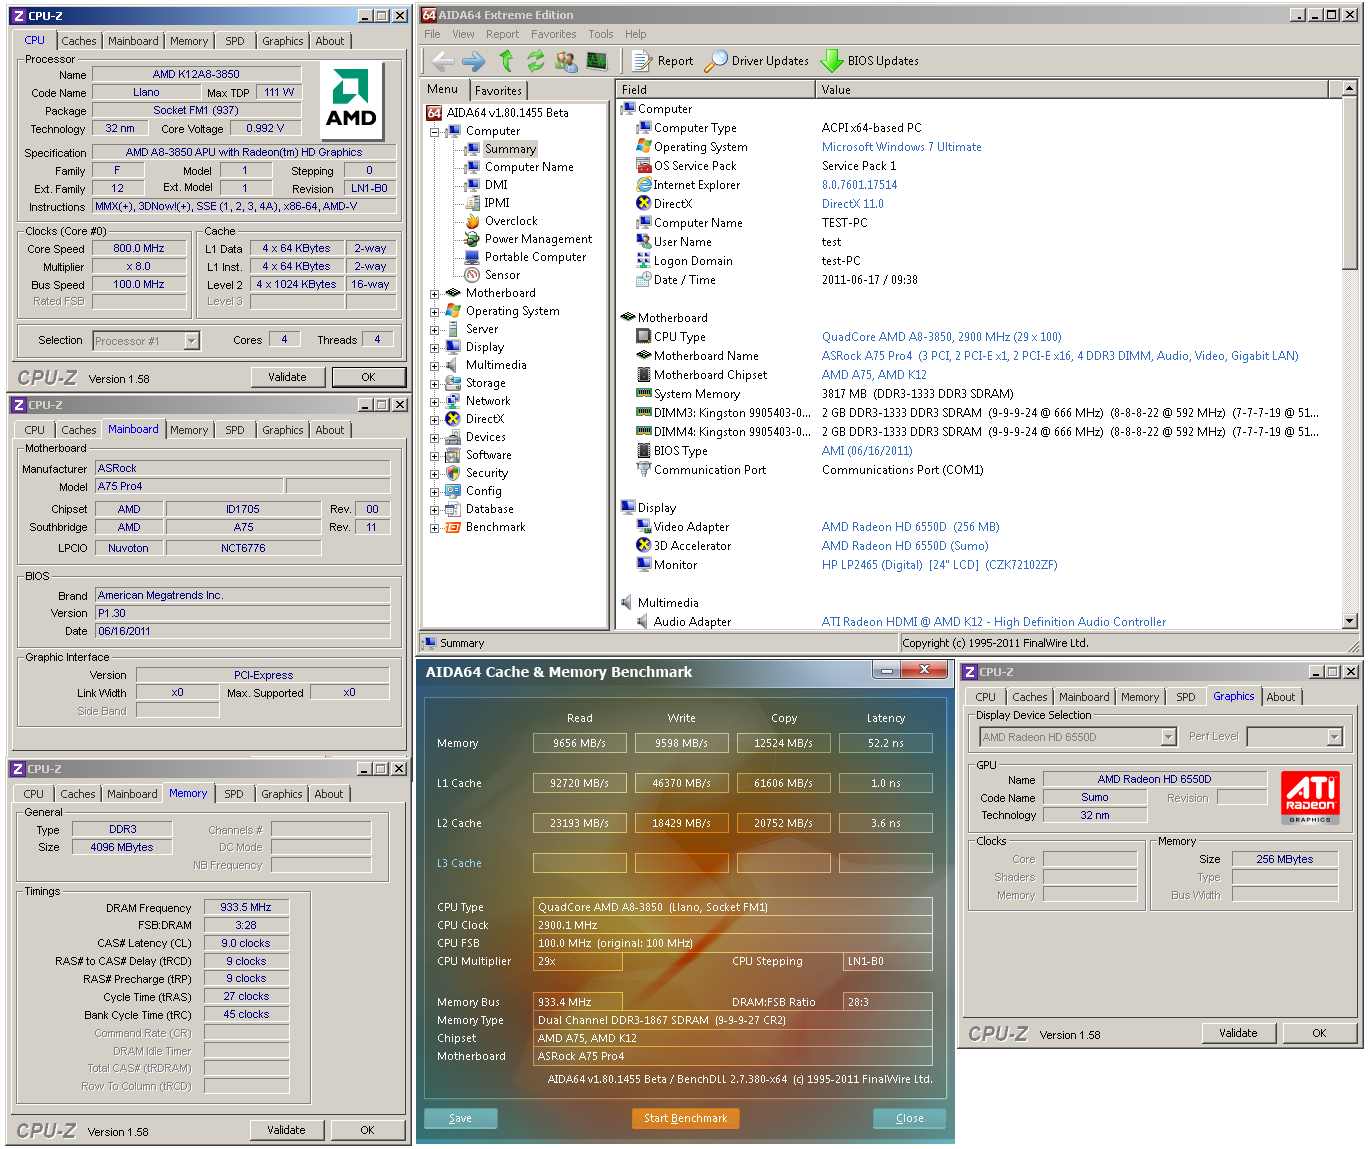Expand the Network tree node
Screen dimensions: 1371x1149
[x=435, y=402]
